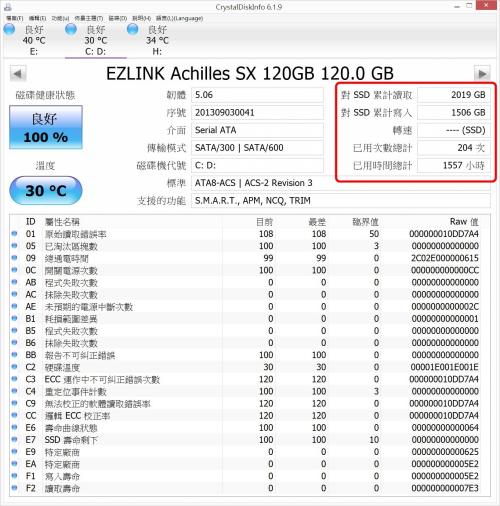Viewport: 500px width, 506px height.
Task: Click the power on hours value 1557 小時
Action: (454, 165)
